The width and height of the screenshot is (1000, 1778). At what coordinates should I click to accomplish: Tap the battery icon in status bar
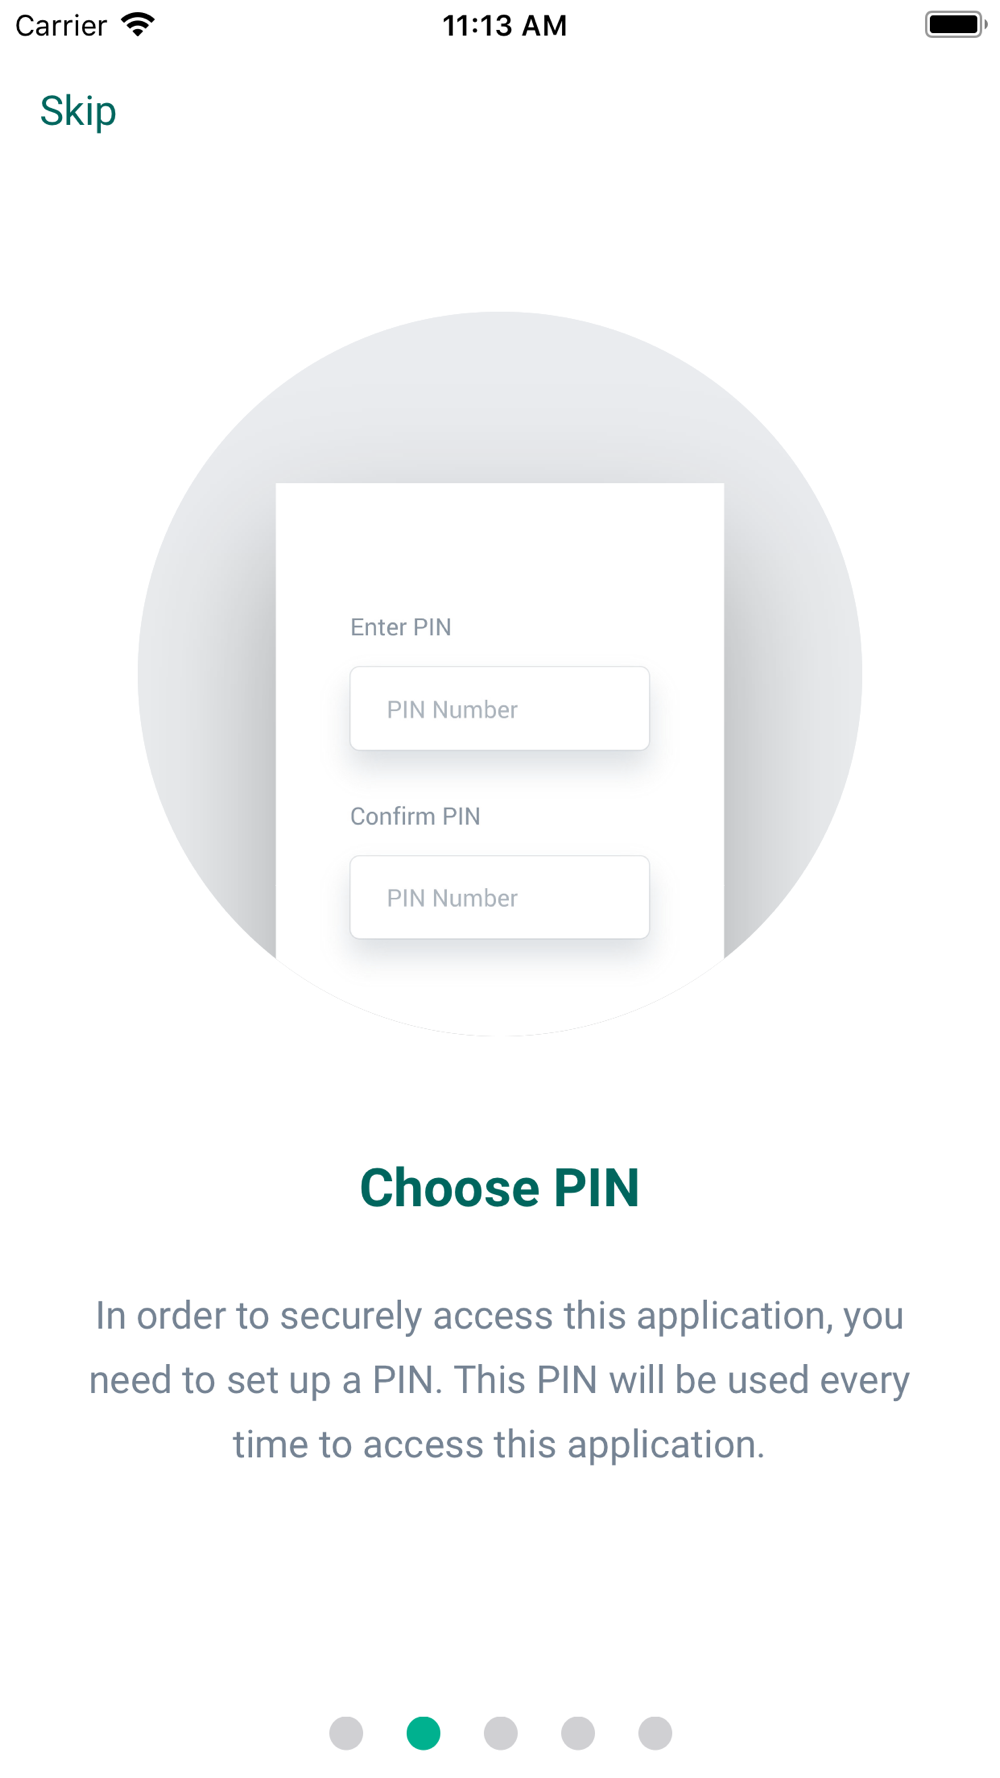pos(955,25)
